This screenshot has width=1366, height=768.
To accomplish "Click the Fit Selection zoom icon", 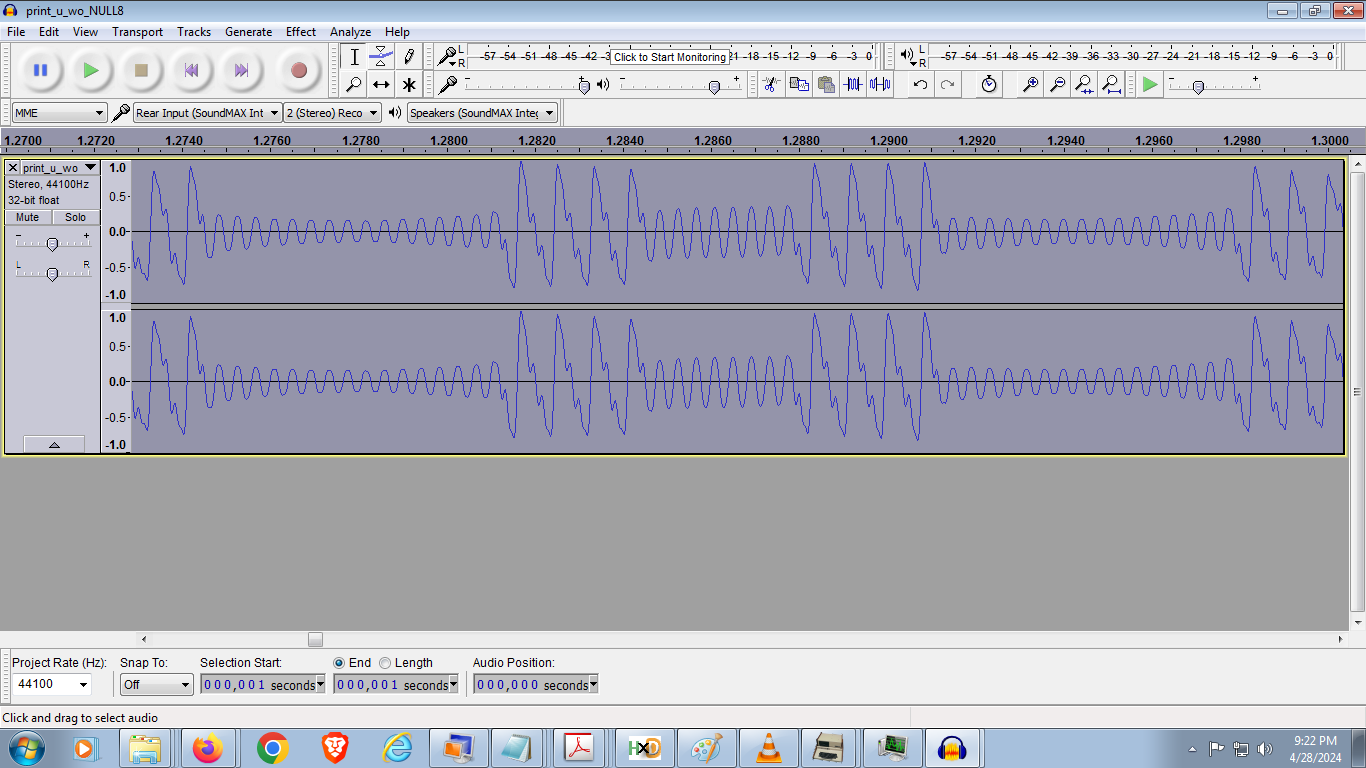I will [x=1084, y=84].
